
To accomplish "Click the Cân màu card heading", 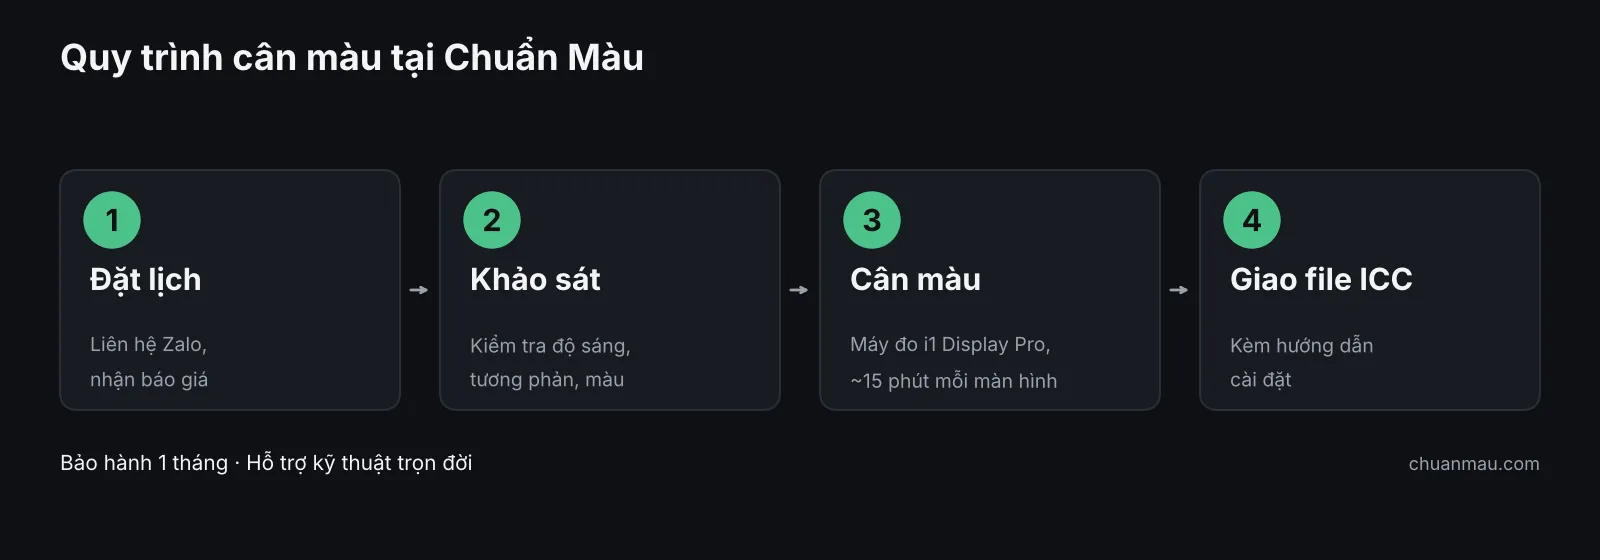I will coord(915,280).
